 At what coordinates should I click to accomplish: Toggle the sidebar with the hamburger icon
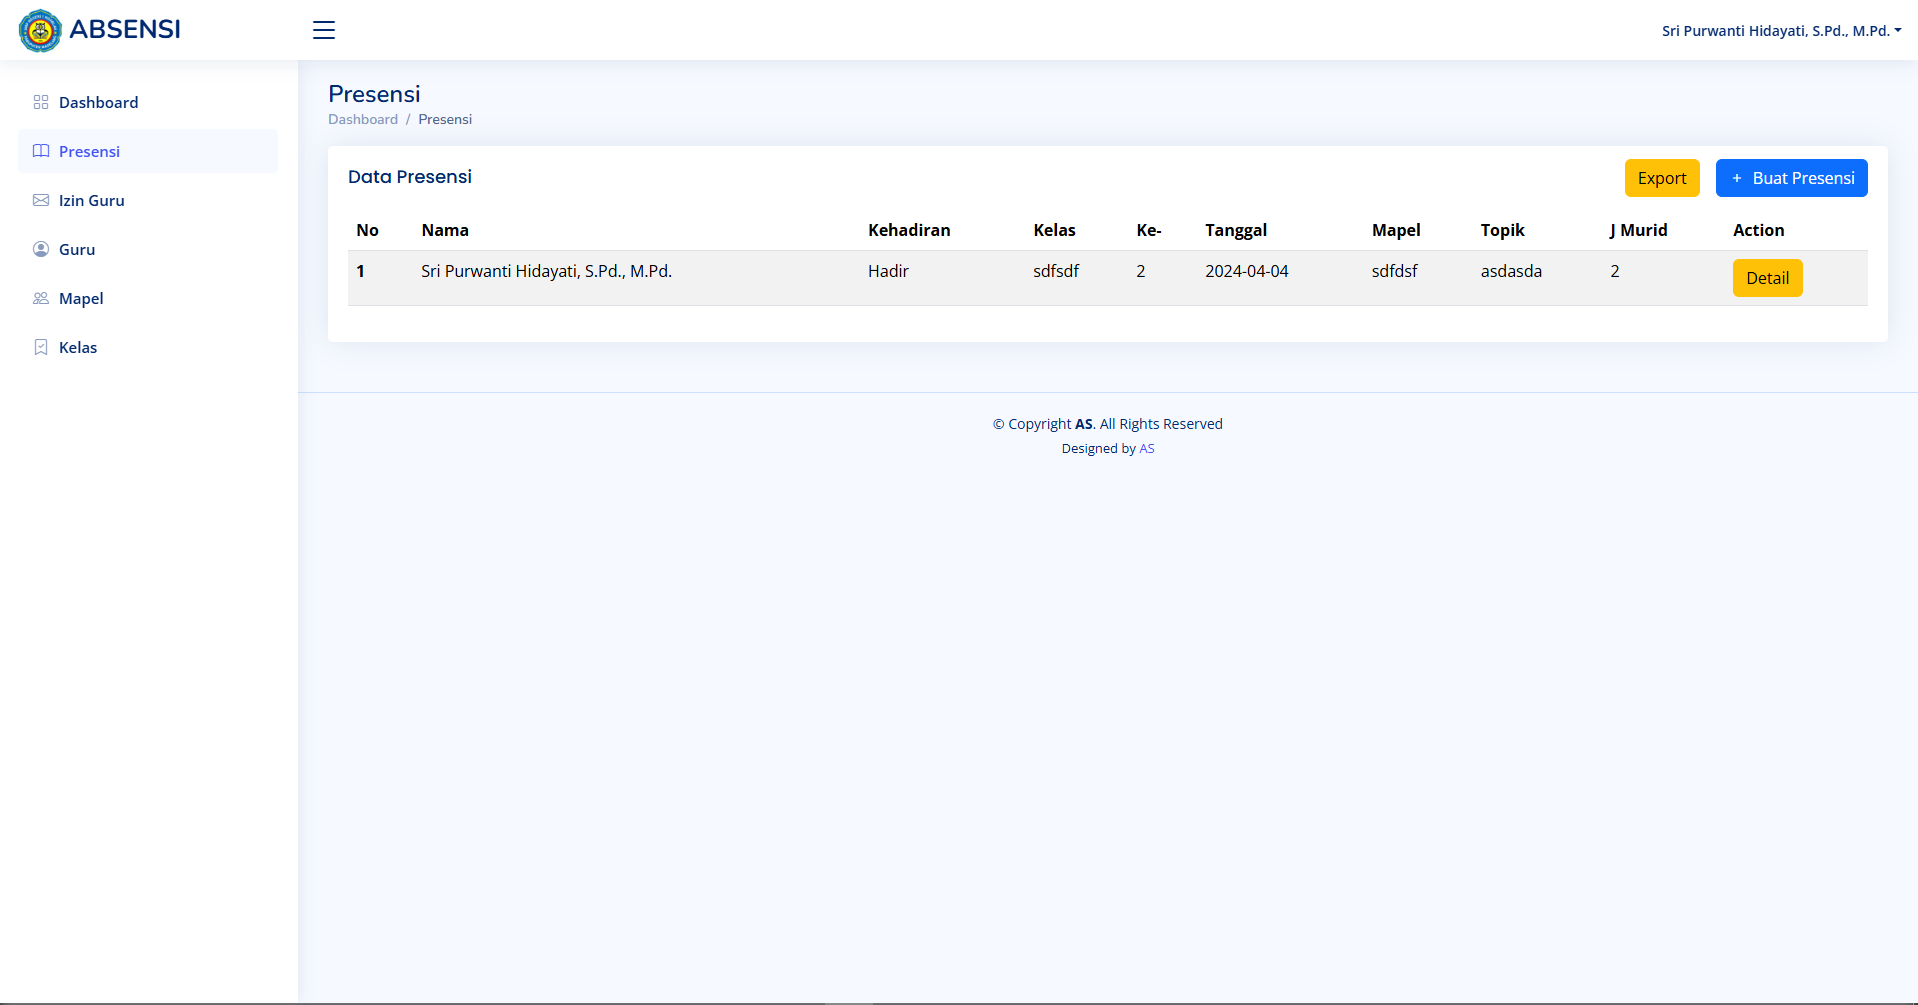[323, 30]
